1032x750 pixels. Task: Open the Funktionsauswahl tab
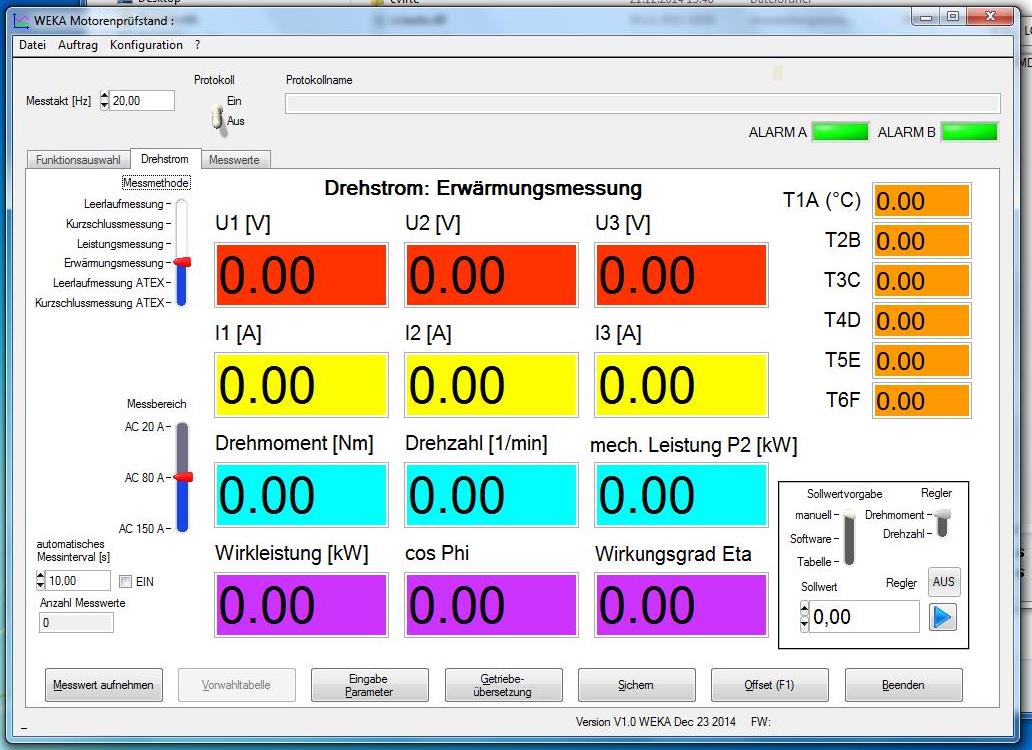(78, 160)
